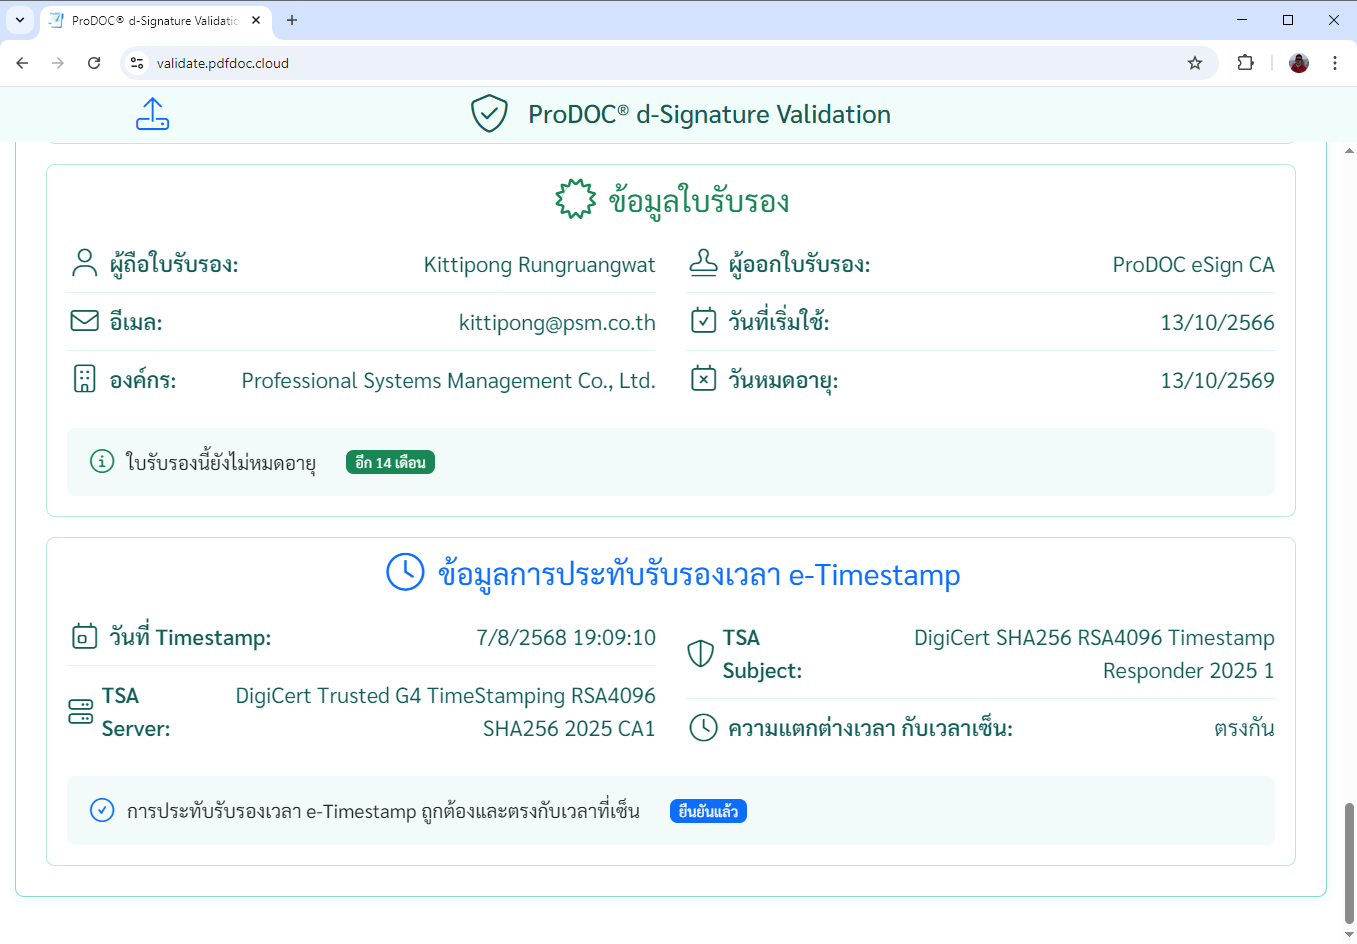Click the ใบรับรองนี้ยังไม่หมดอายุ status text
The image size is (1357, 944).
pos(221,462)
